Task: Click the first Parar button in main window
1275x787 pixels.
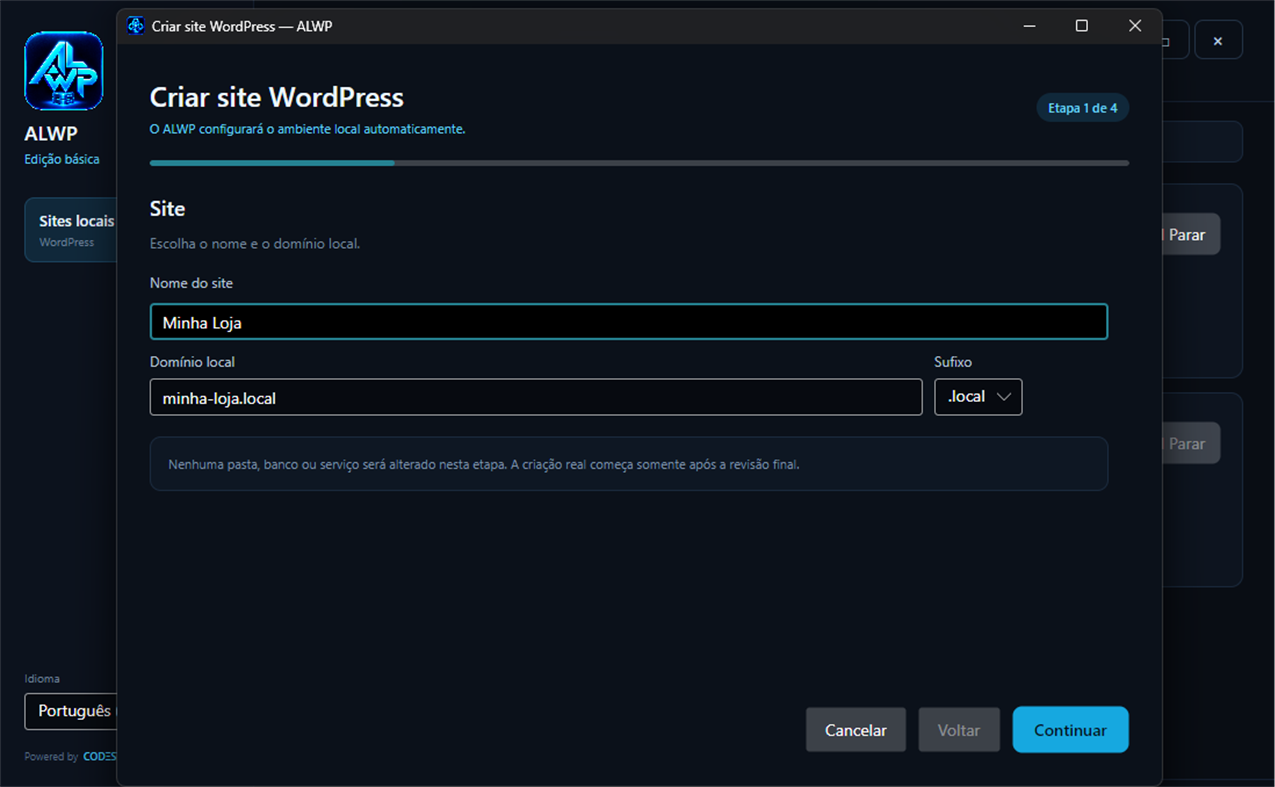Action: pos(1189,234)
